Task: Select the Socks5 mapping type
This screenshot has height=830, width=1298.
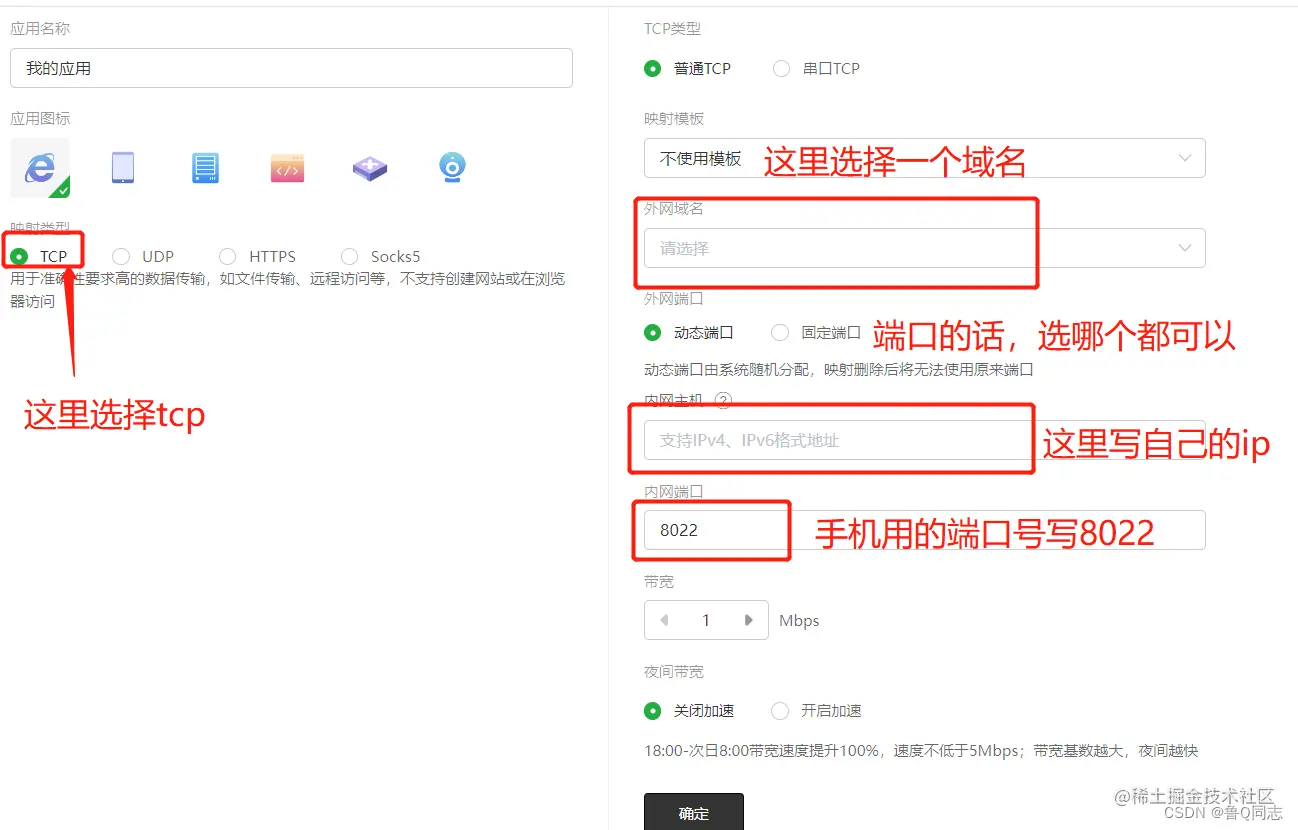Action: [x=349, y=256]
